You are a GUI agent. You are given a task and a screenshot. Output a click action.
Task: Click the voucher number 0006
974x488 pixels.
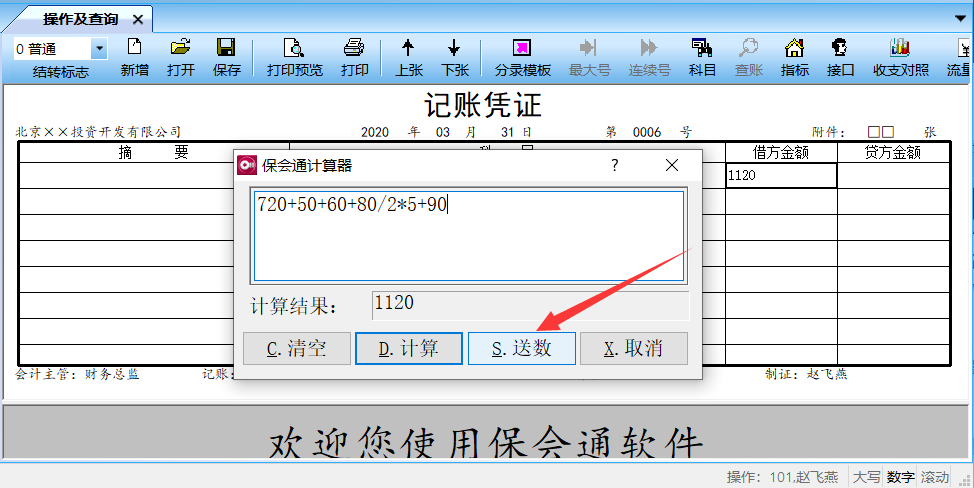[x=647, y=132]
